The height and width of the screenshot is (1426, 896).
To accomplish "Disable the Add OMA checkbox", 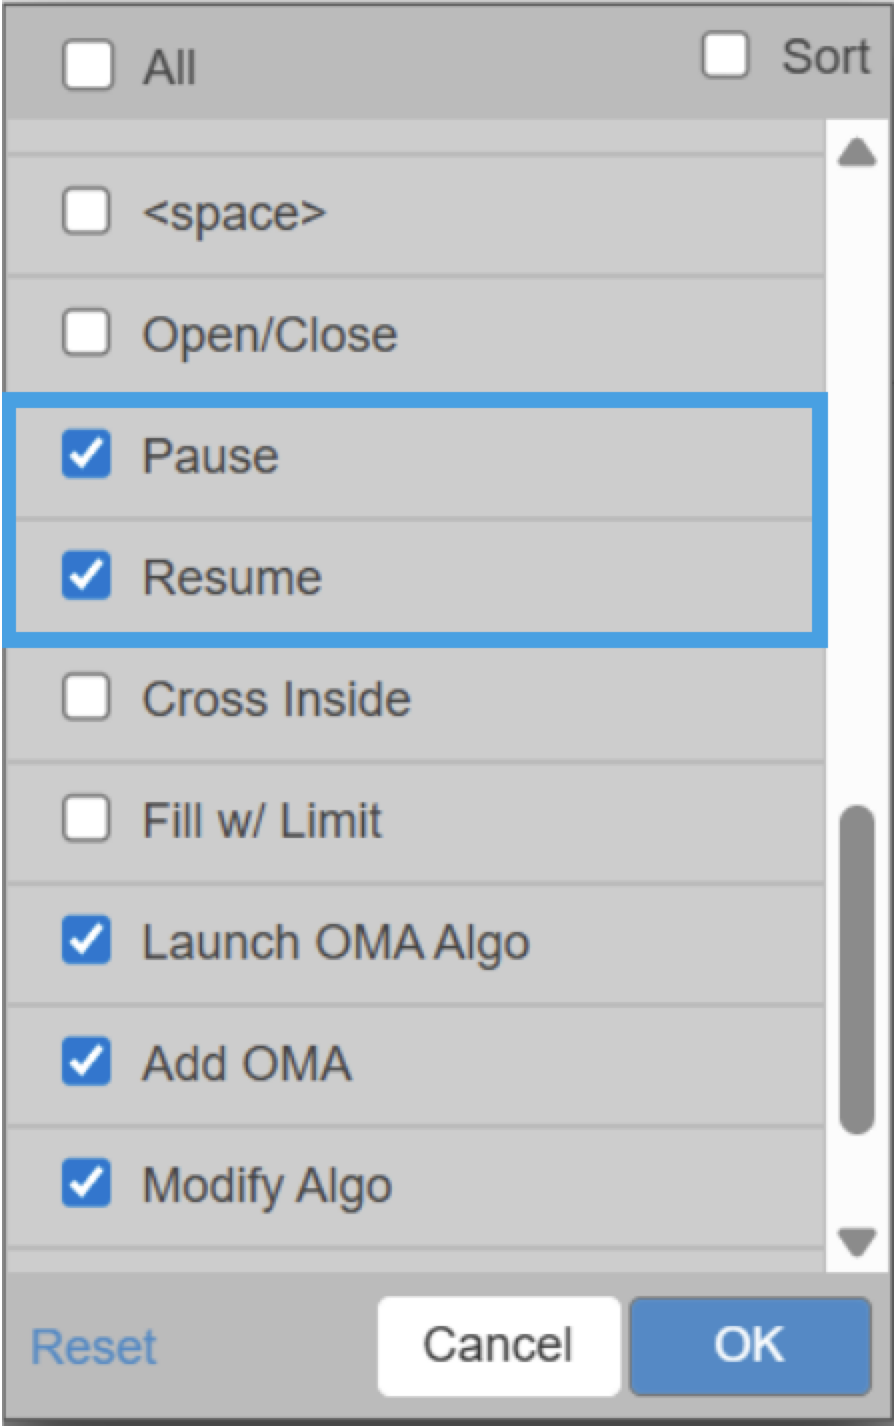I will coord(86,1063).
